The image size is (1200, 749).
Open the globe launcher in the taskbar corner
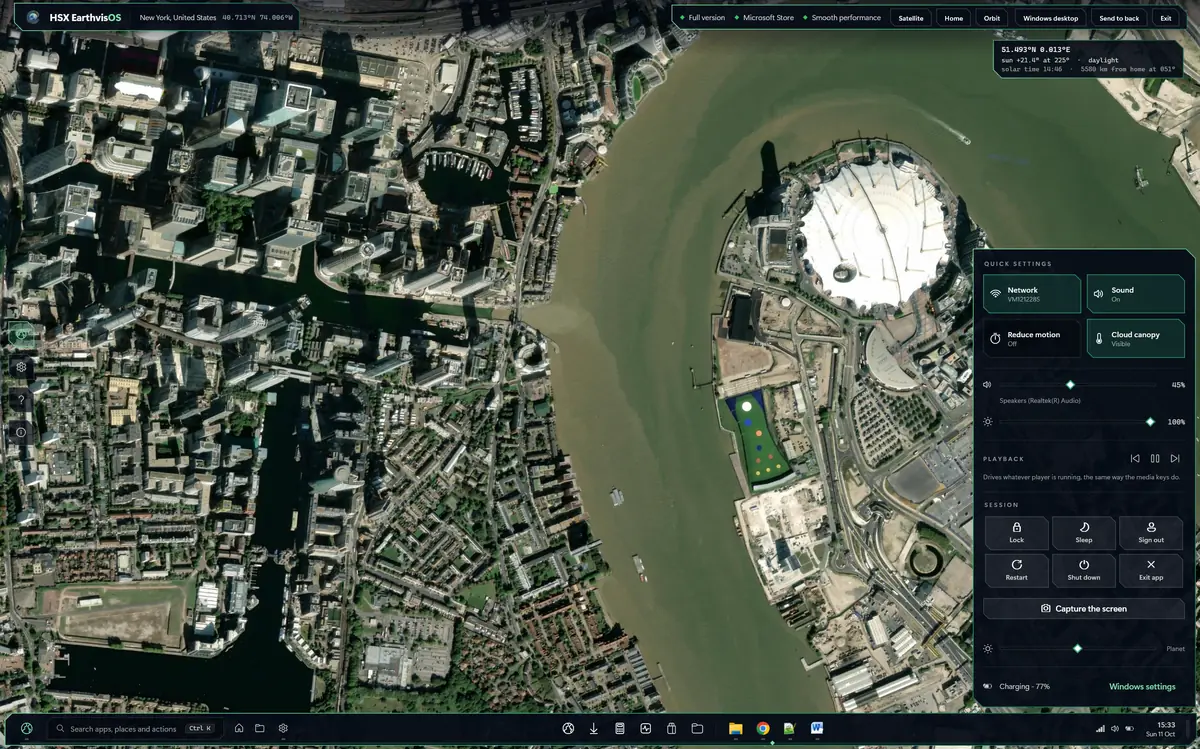[x=26, y=728]
